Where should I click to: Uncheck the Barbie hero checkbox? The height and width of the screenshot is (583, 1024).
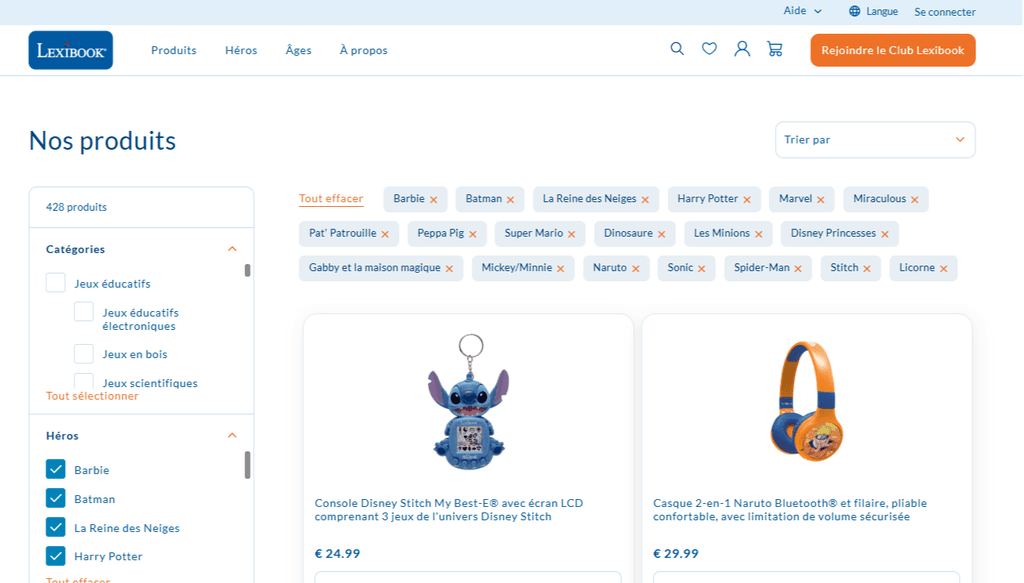[56, 469]
